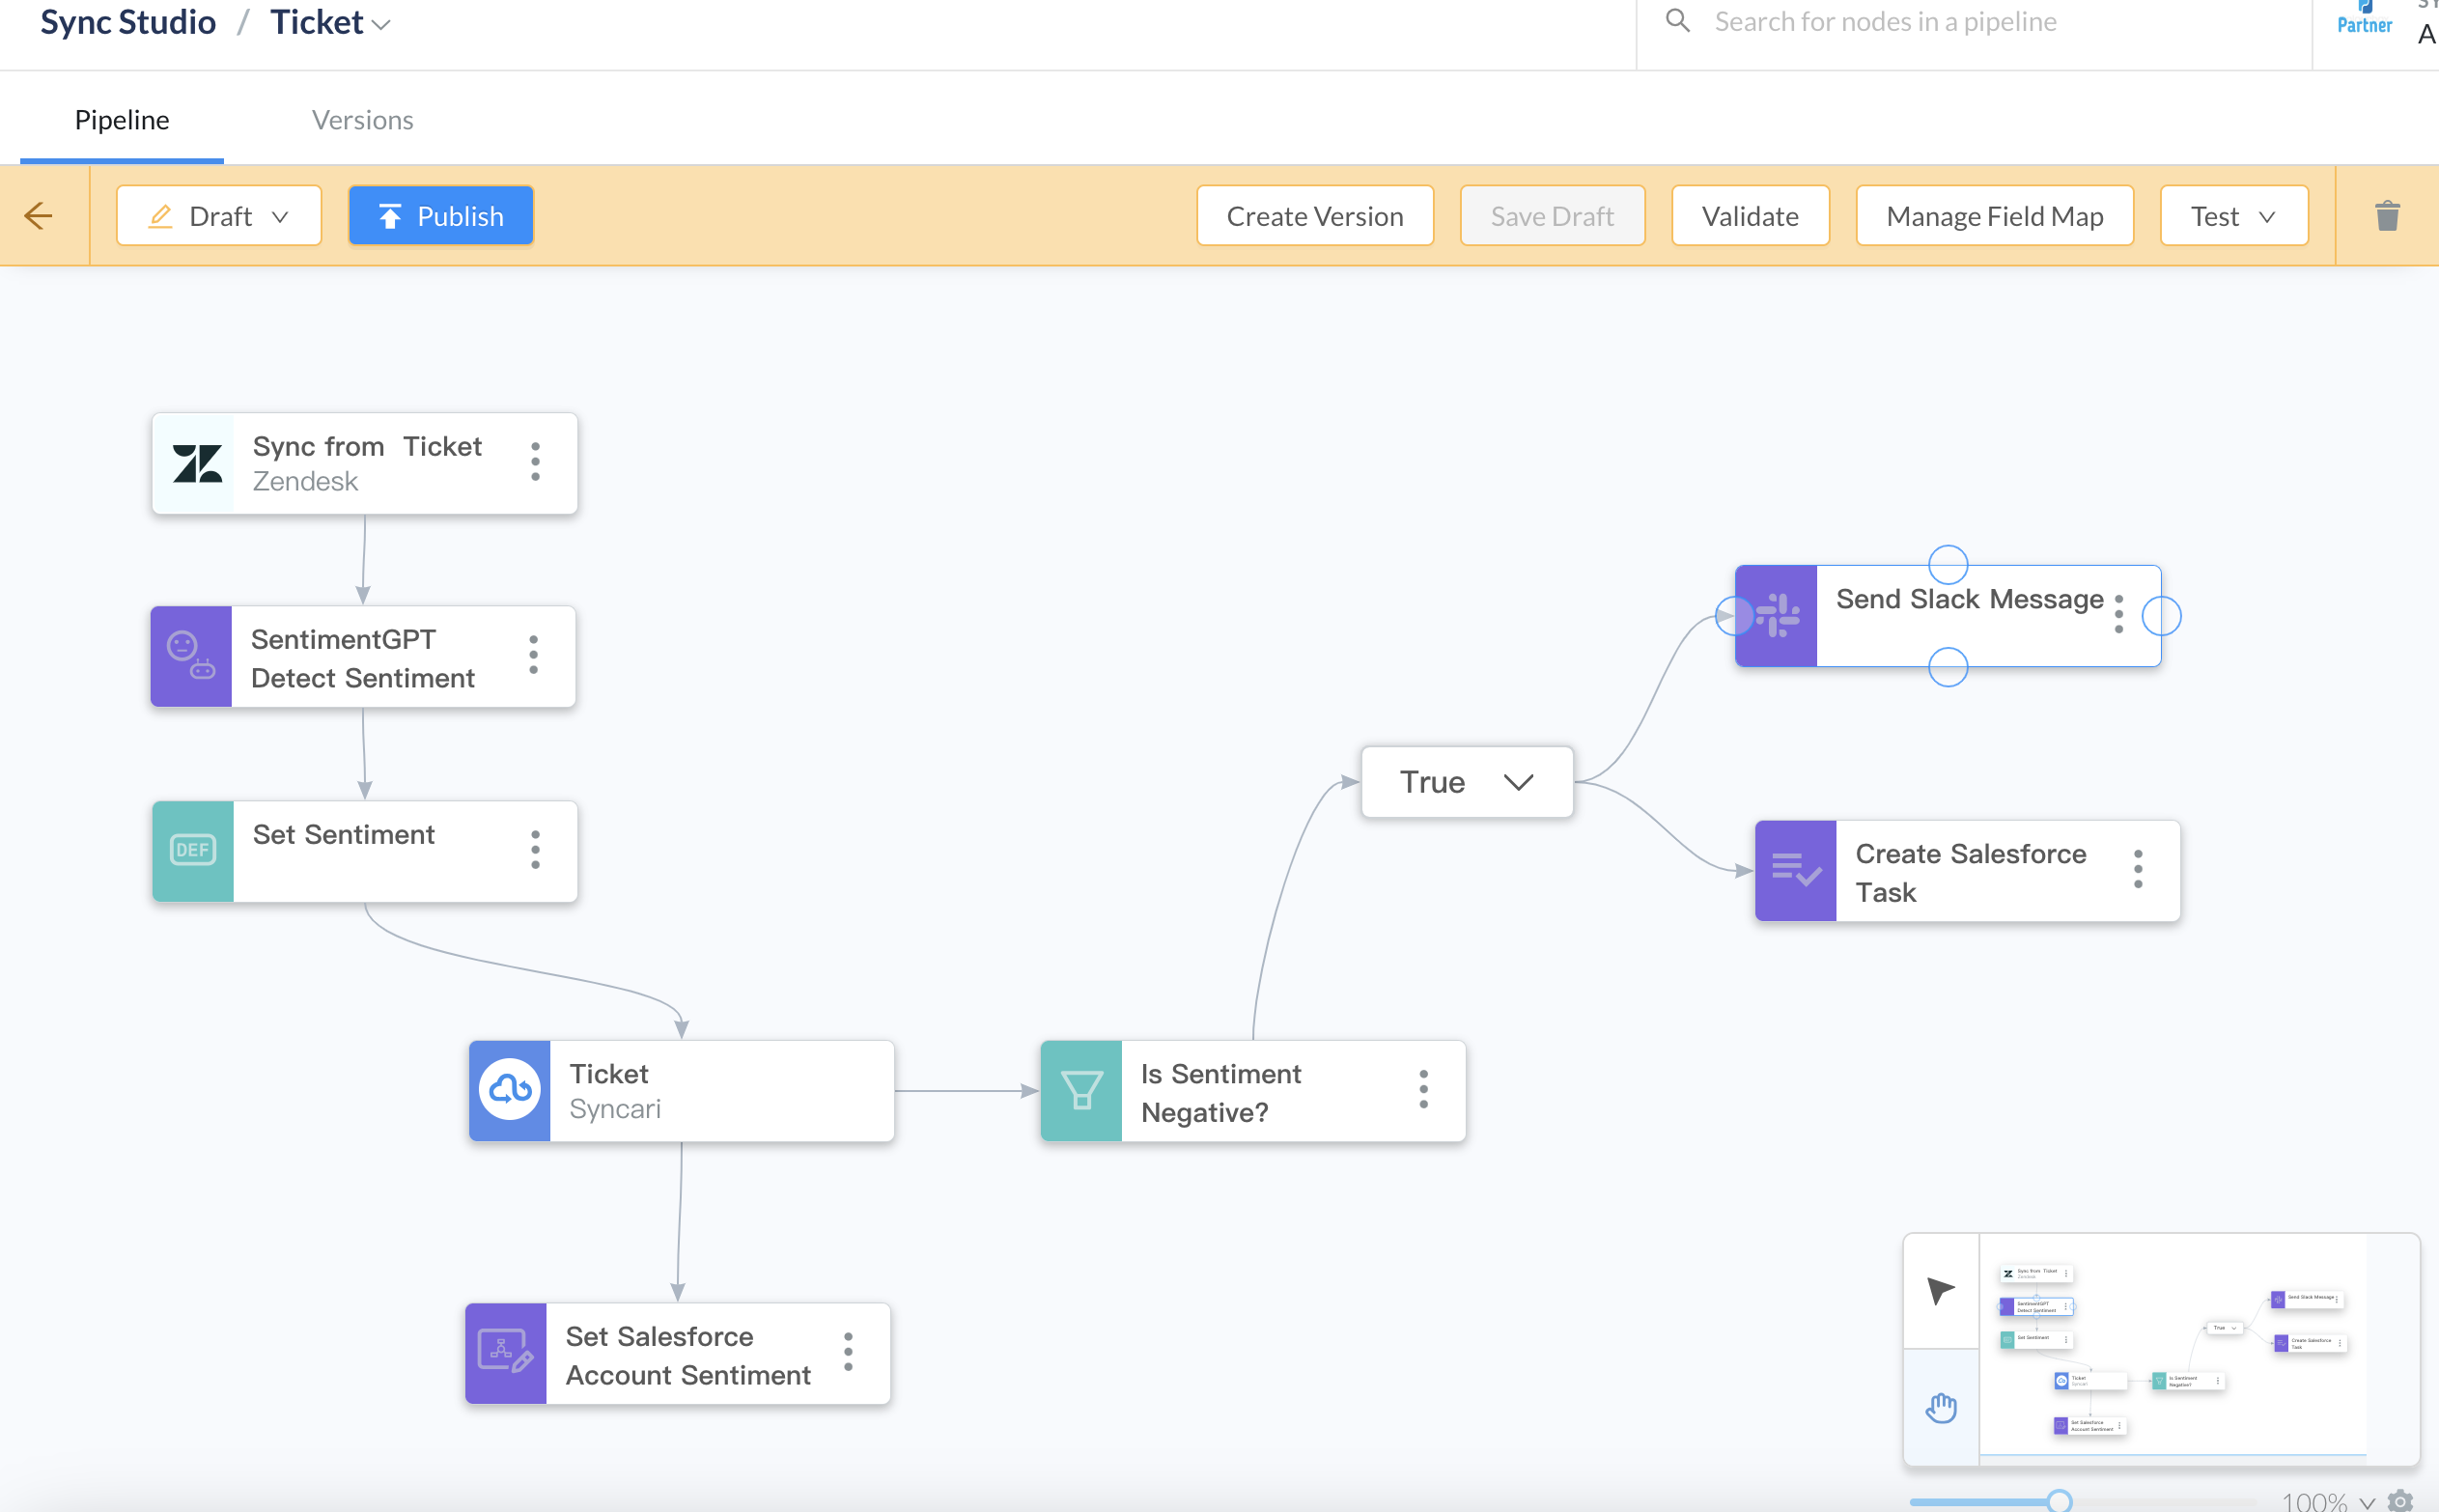Viewport: 2439px width, 1512px height.
Task: Open options menu for Set Sentiment node
Action: (x=536, y=850)
